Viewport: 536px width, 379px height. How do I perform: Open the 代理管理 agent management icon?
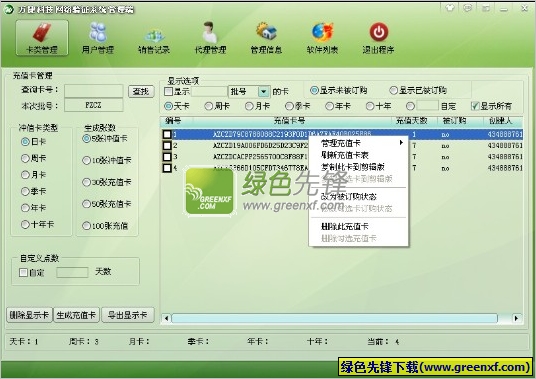click(x=210, y=38)
